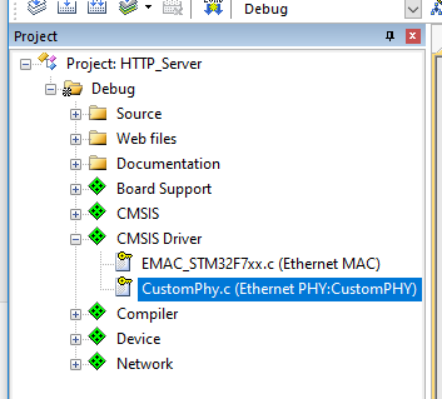Collapse the CMSIS Driver component

(x=75, y=239)
